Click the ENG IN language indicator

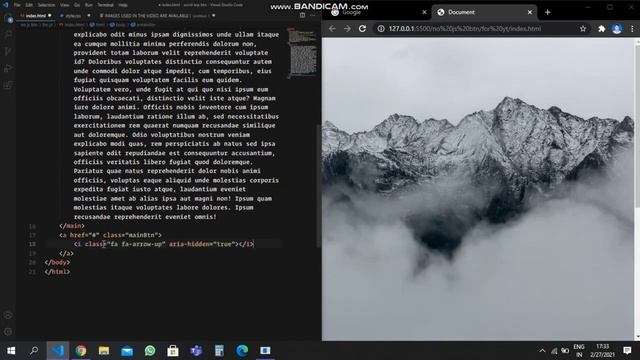coord(579,351)
